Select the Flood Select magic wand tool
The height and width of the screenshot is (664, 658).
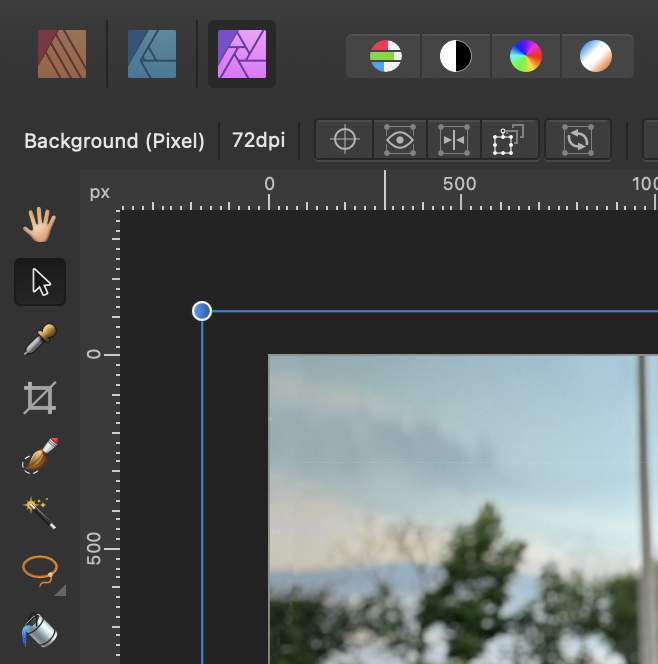tap(40, 513)
